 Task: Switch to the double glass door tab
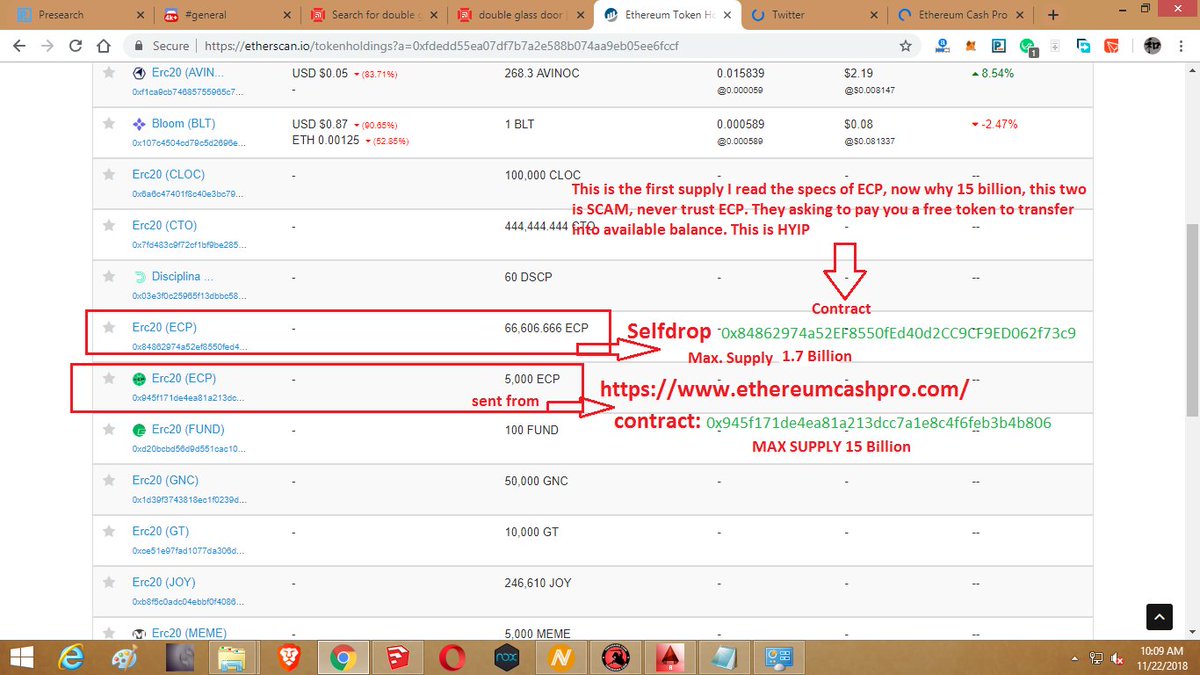pyautogui.click(x=517, y=15)
